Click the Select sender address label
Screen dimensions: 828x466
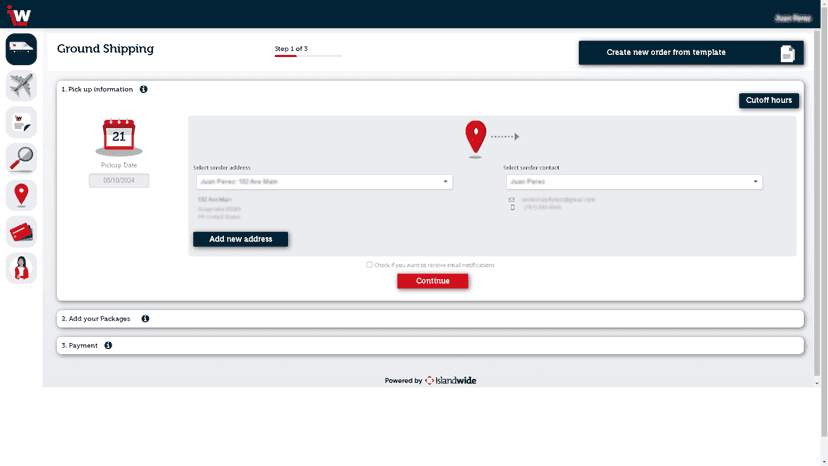(222, 167)
